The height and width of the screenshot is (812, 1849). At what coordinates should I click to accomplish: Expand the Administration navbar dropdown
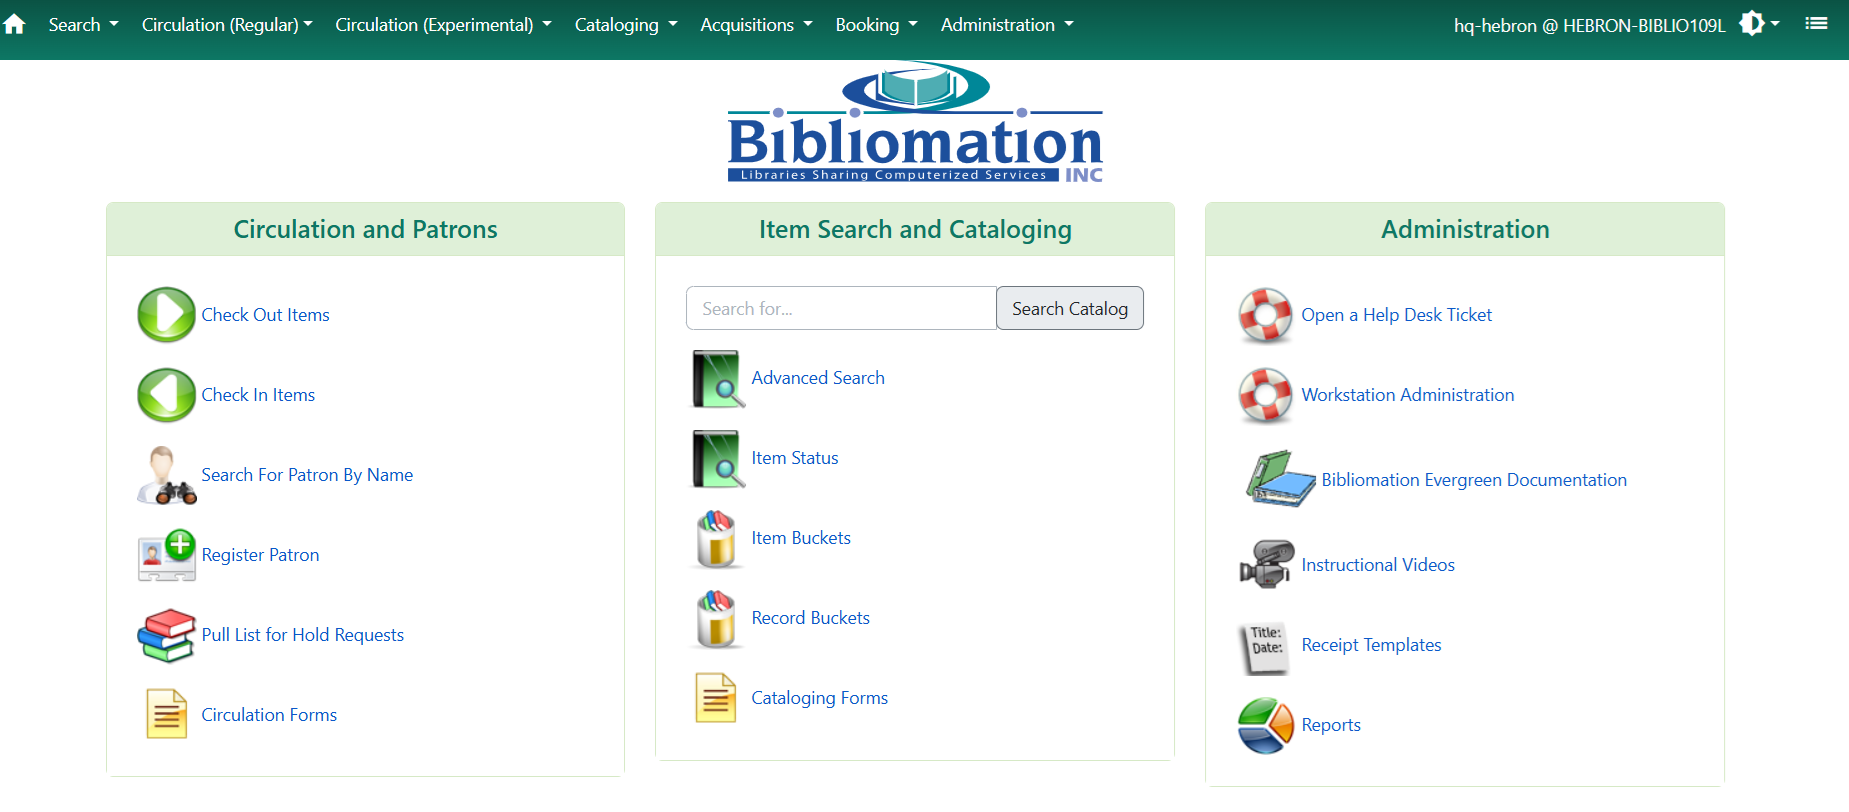point(1006,25)
